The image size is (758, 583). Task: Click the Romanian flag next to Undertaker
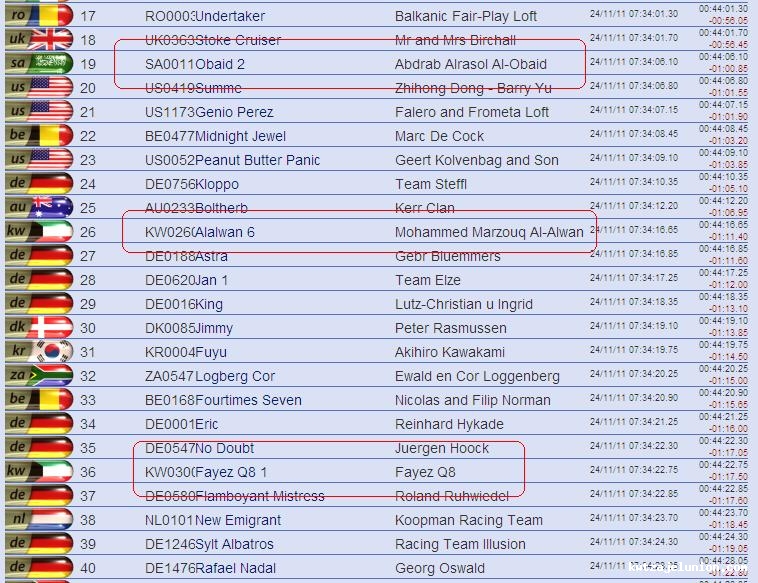(50, 16)
